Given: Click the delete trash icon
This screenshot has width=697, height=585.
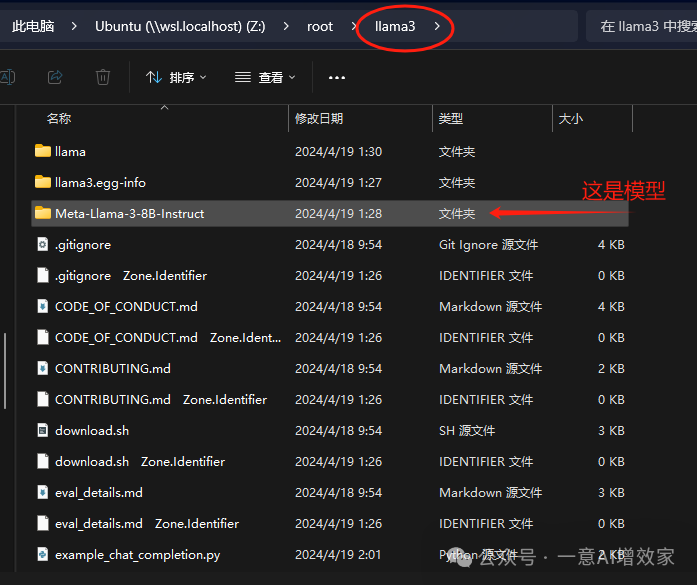Looking at the screenshot, I should [x=103, y=77].
